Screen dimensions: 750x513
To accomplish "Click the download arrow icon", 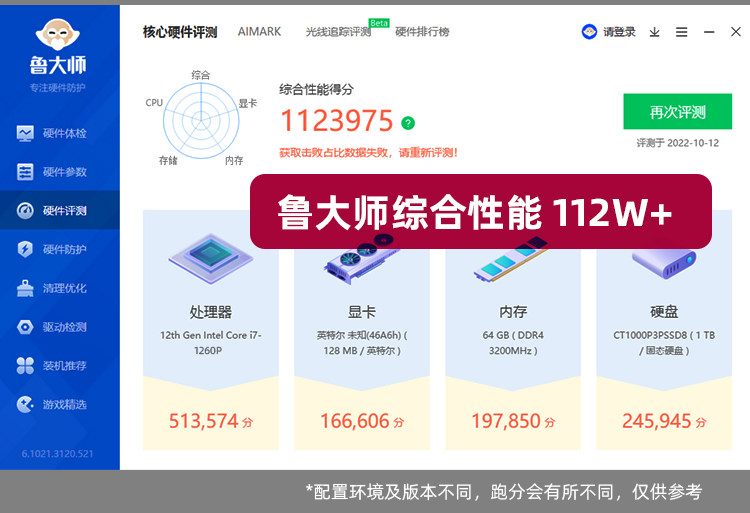I will [654, 32].
